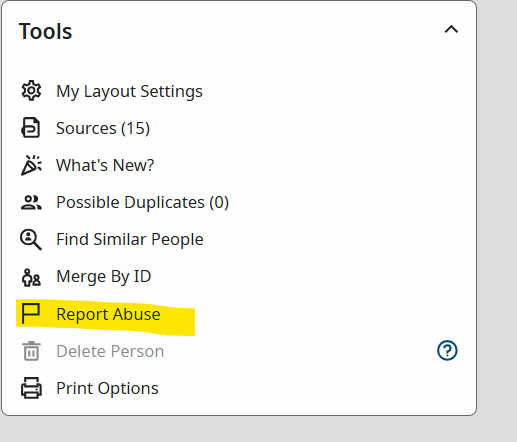This screenshot has width=517, height=442.
Task: Click the gear icon for layout settings
Action: [31, 90]
